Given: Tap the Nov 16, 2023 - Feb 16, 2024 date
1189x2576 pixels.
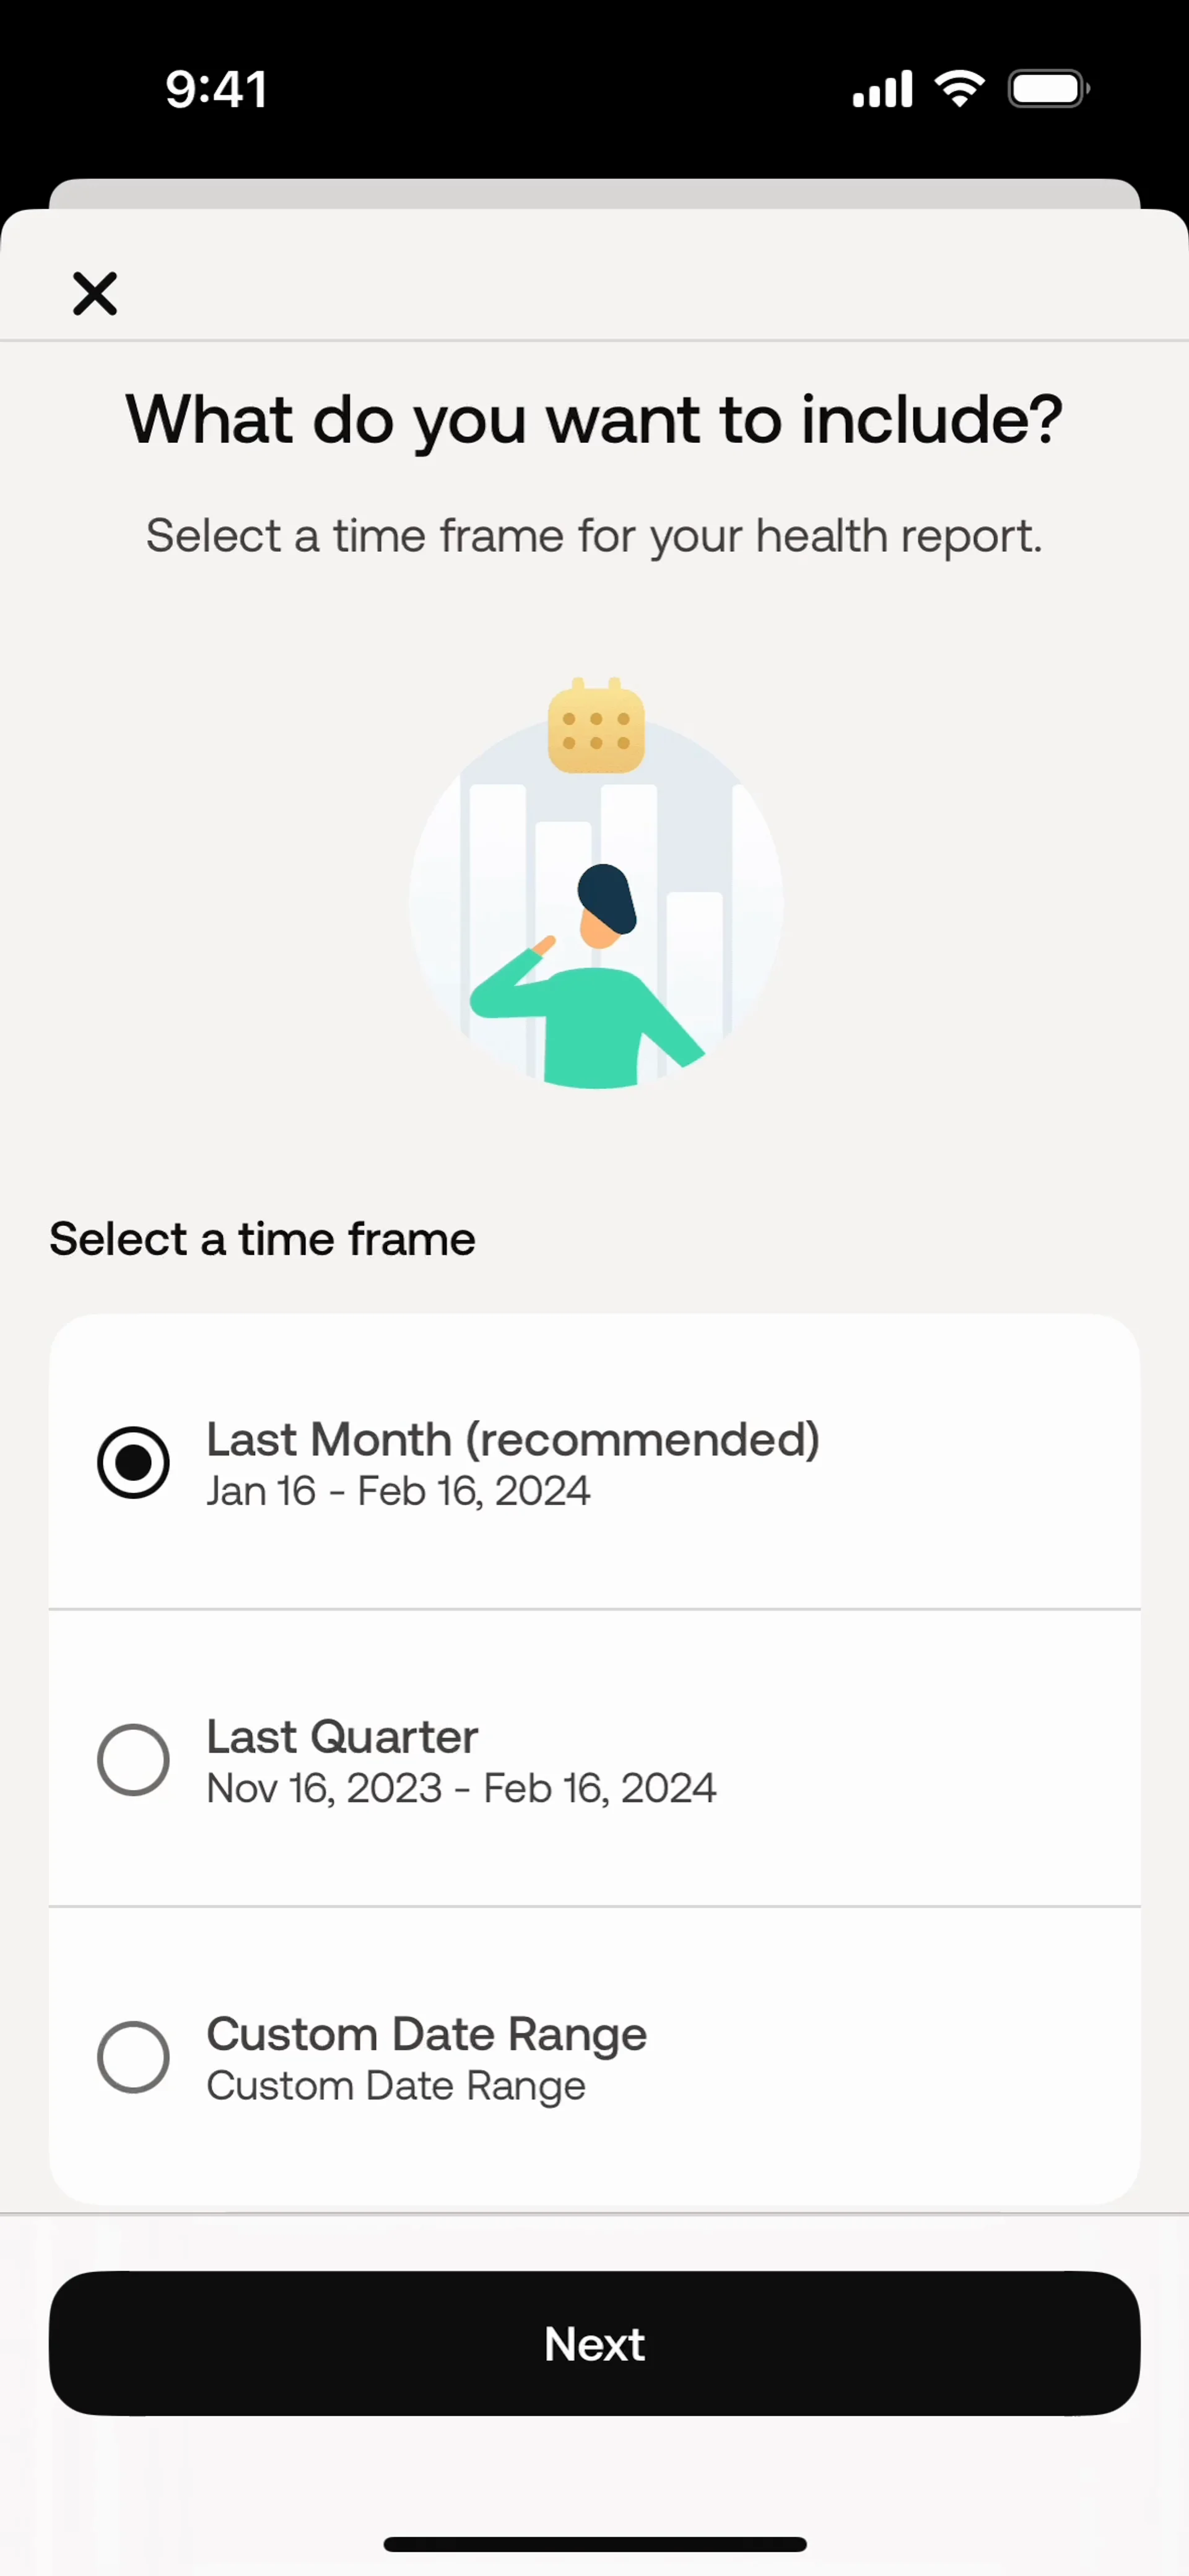Looking at the screenshot, I should (461, 1788).
